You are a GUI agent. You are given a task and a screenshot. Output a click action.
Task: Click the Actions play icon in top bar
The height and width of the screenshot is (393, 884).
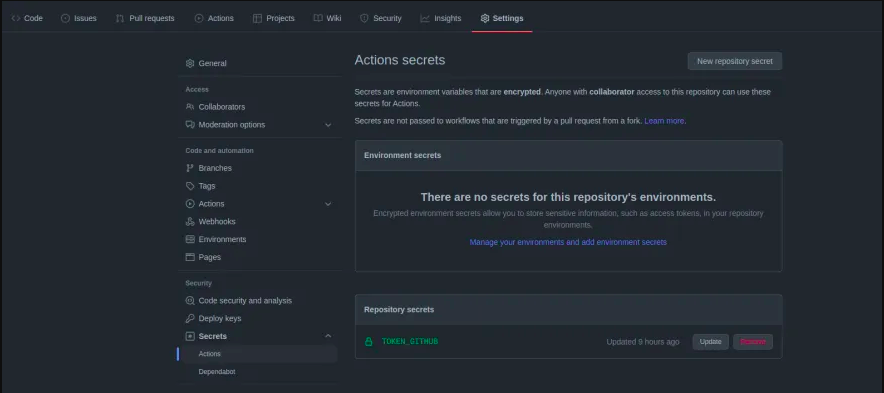coord(199,18)
